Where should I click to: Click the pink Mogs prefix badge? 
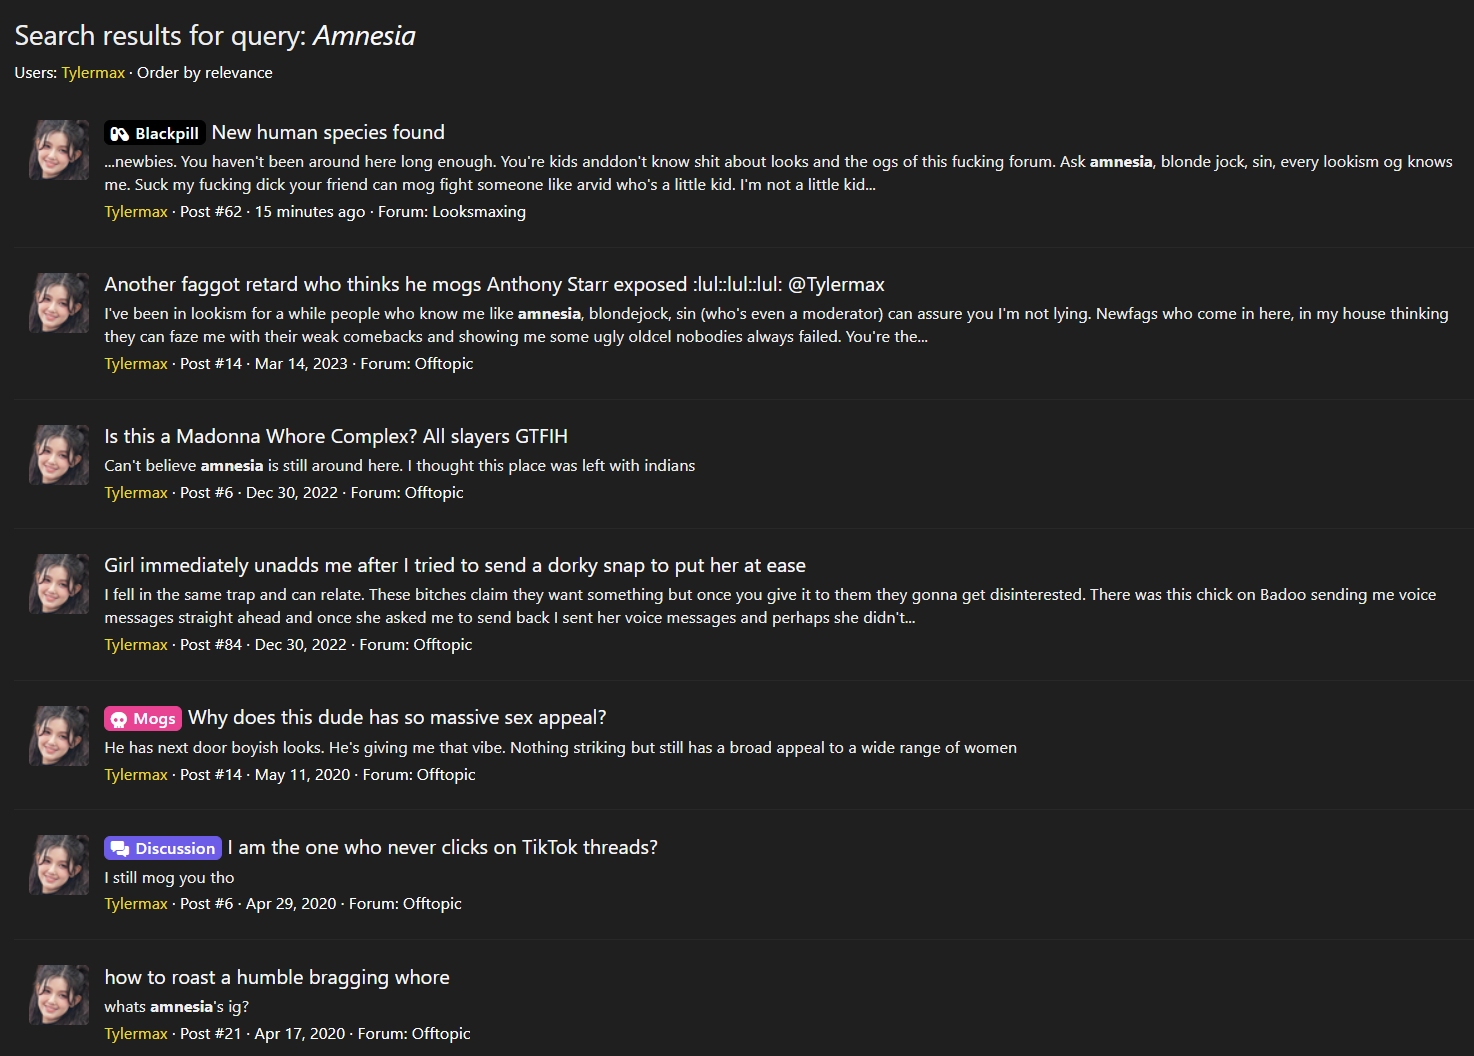(x=143, y=719)
